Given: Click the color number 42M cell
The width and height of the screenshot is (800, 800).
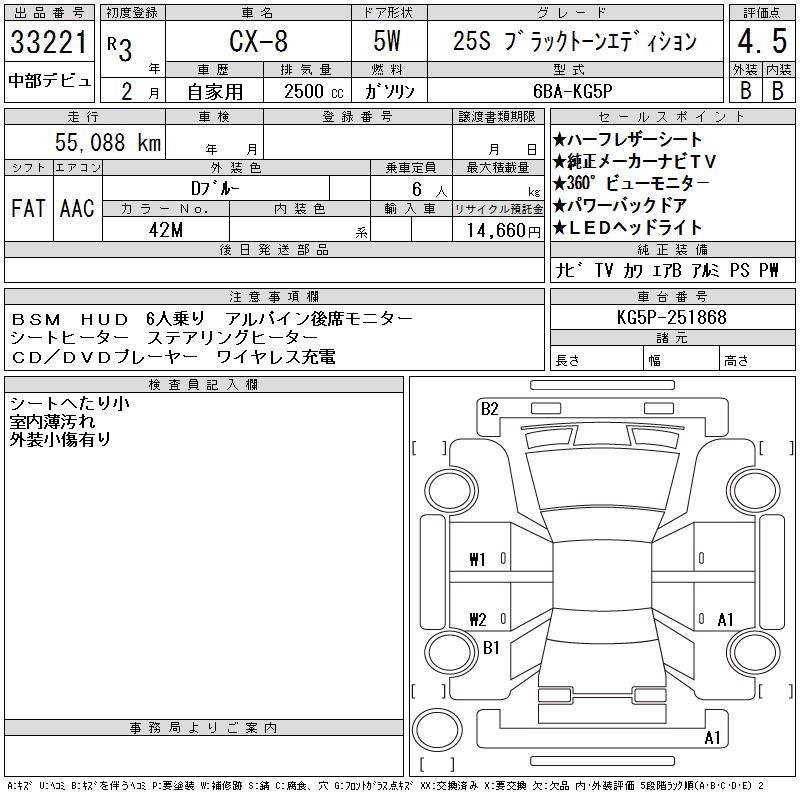Looking at the screenshot, I should tap(166, 230).
